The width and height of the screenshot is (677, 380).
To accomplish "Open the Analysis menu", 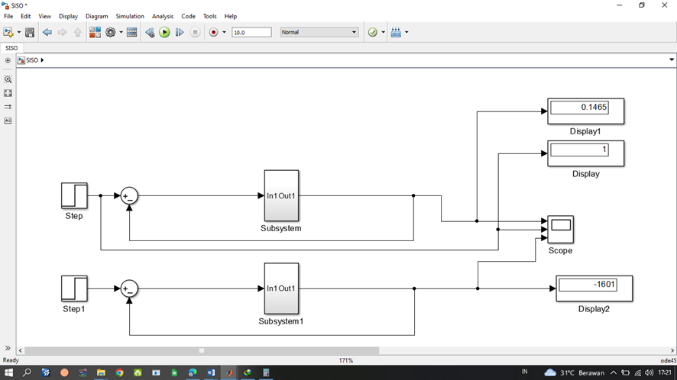I will point(163,16).
